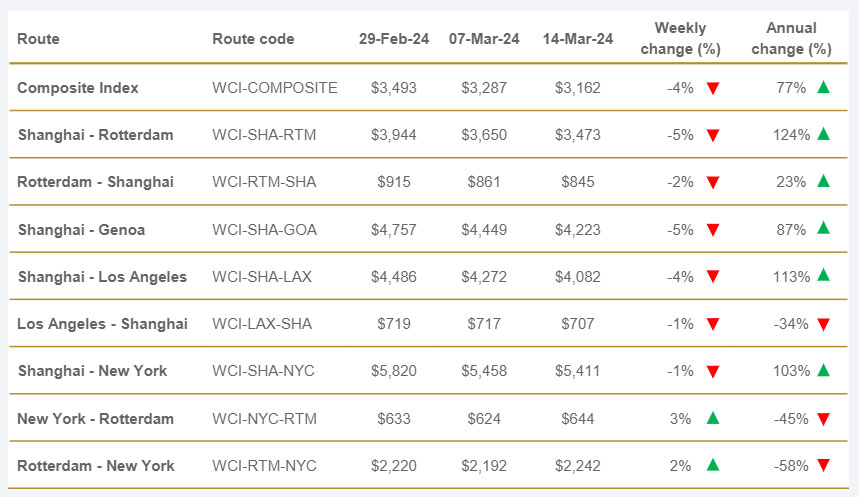
Task: Click the Shanghai - Genoa route name
Action: [81, 230]
